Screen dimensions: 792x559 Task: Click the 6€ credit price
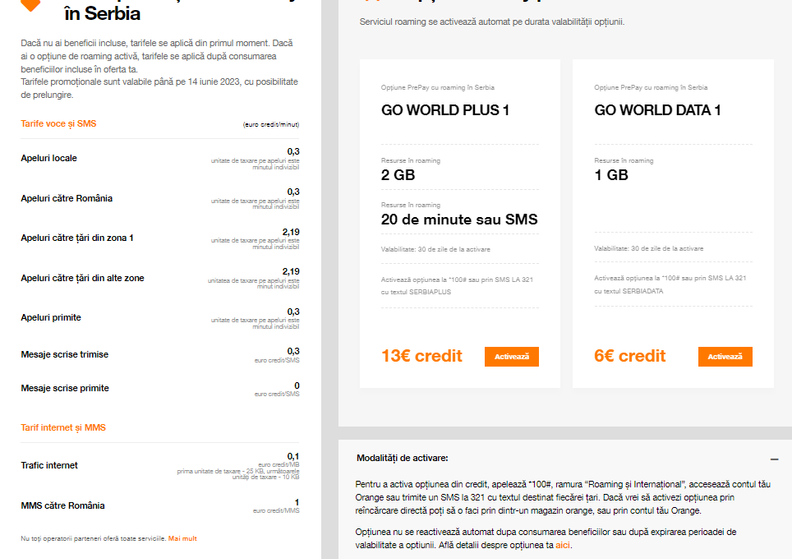tap(630, 356)
